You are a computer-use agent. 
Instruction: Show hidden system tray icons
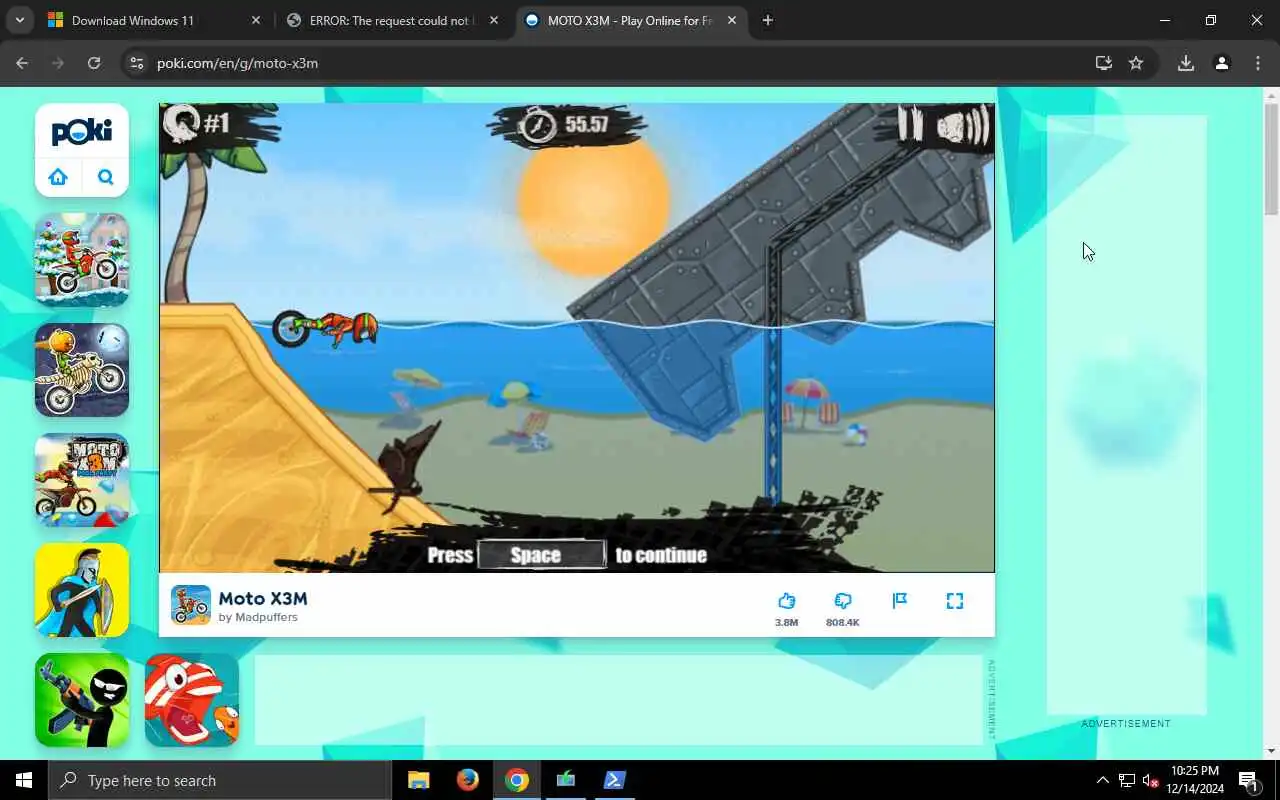tap(1102, 780)
